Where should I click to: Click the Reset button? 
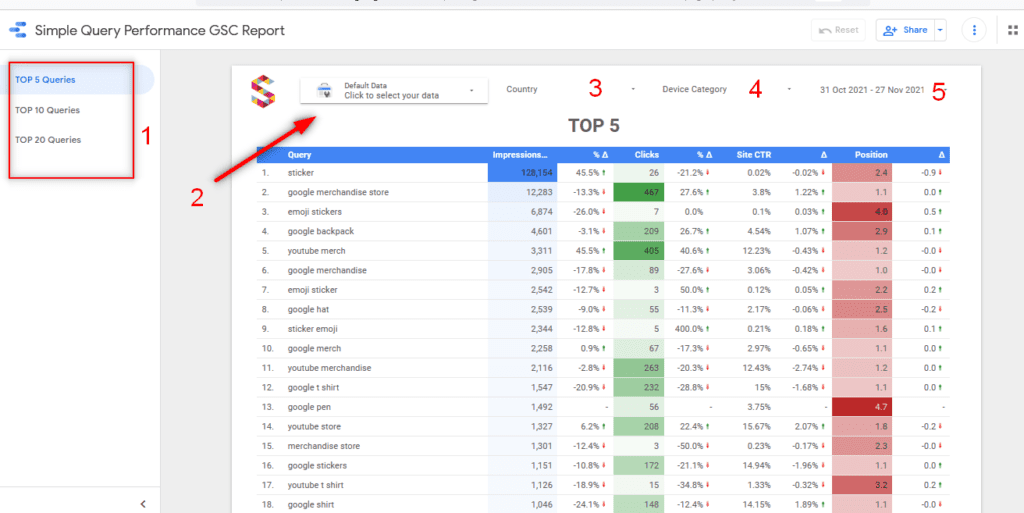tap(838, 30)
